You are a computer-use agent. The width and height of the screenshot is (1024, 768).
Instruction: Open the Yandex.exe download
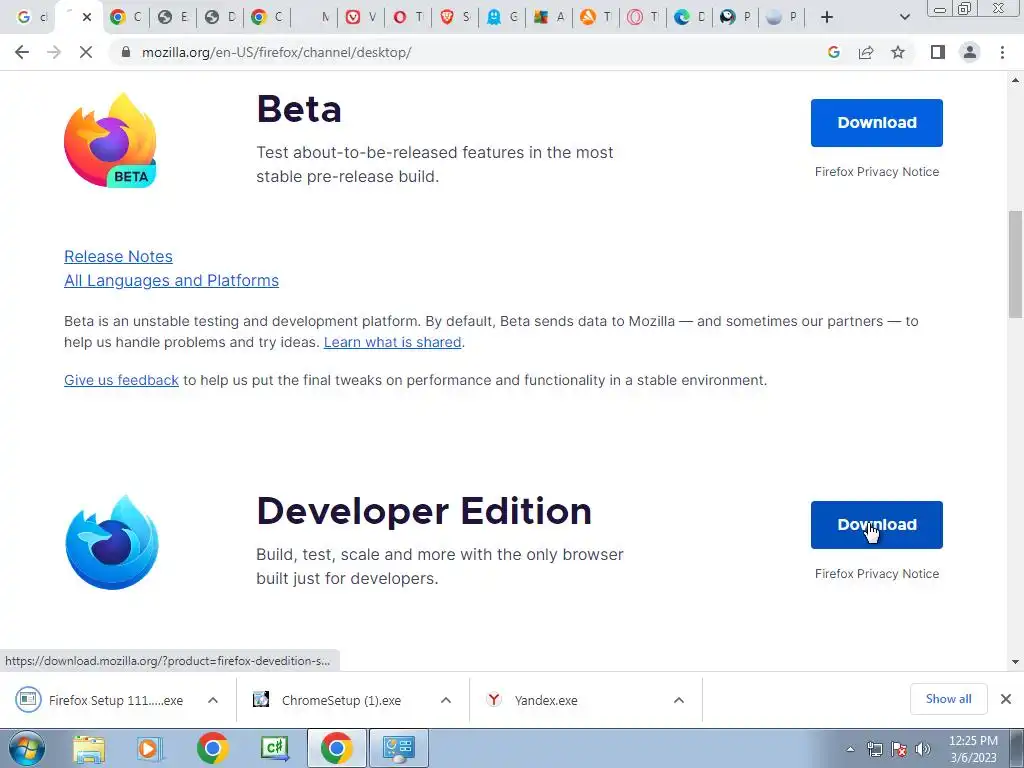click(x=546, y=700)
